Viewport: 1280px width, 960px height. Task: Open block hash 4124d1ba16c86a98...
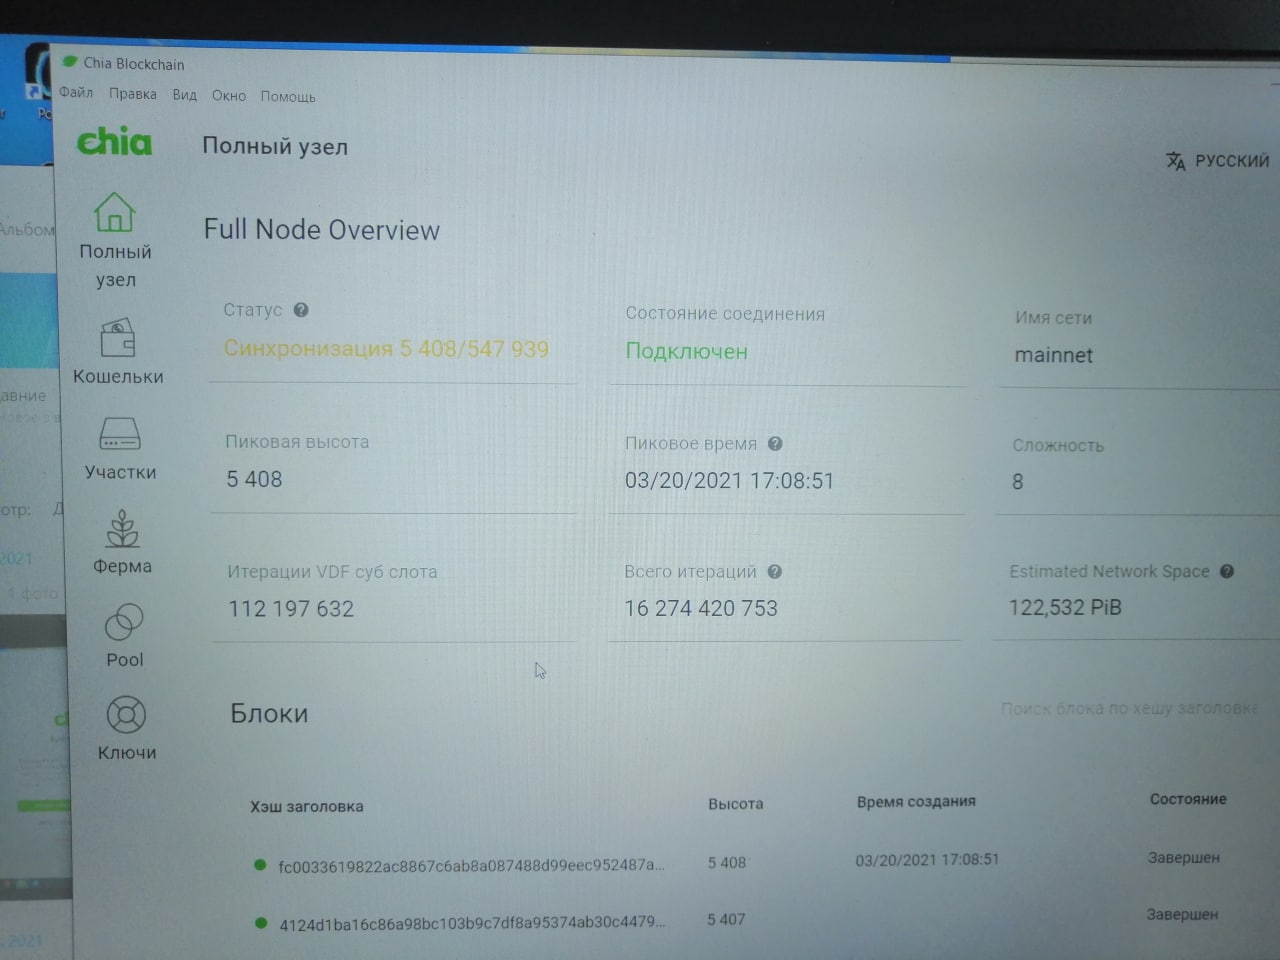tap(472, 923)
